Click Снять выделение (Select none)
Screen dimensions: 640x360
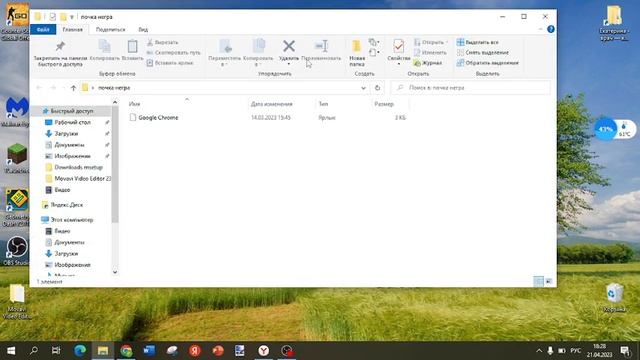pos(483,53)
